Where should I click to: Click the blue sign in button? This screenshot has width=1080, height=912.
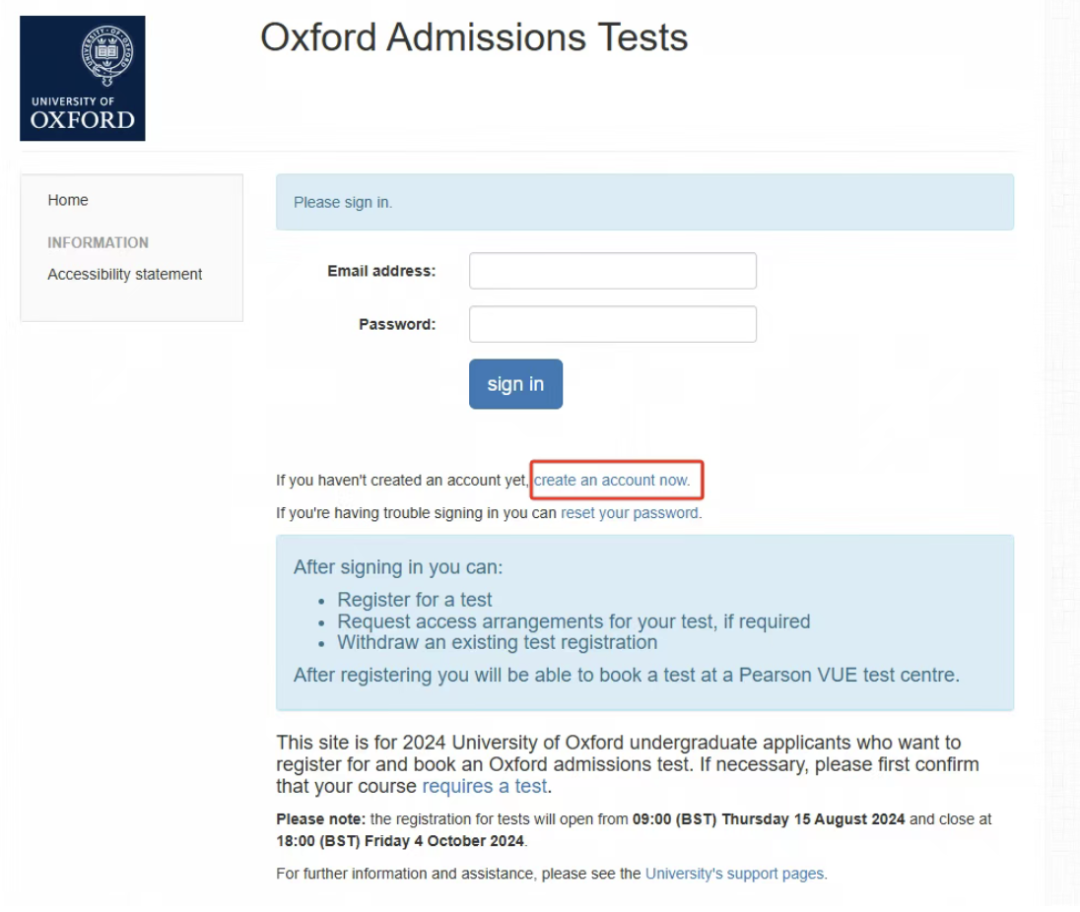(x=515, y=384)
